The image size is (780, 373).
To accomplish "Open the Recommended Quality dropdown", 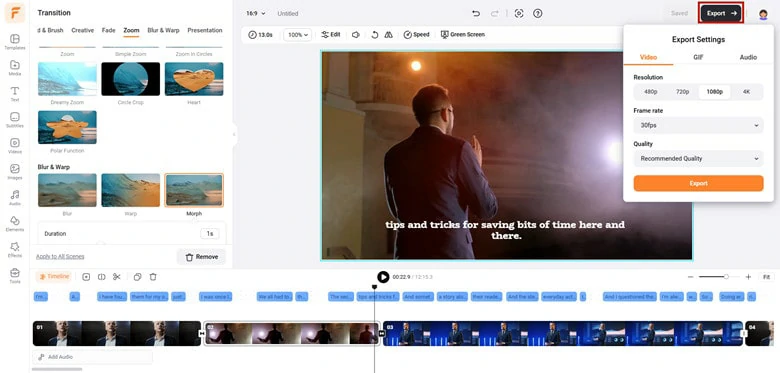I will [x=698, y=159].
